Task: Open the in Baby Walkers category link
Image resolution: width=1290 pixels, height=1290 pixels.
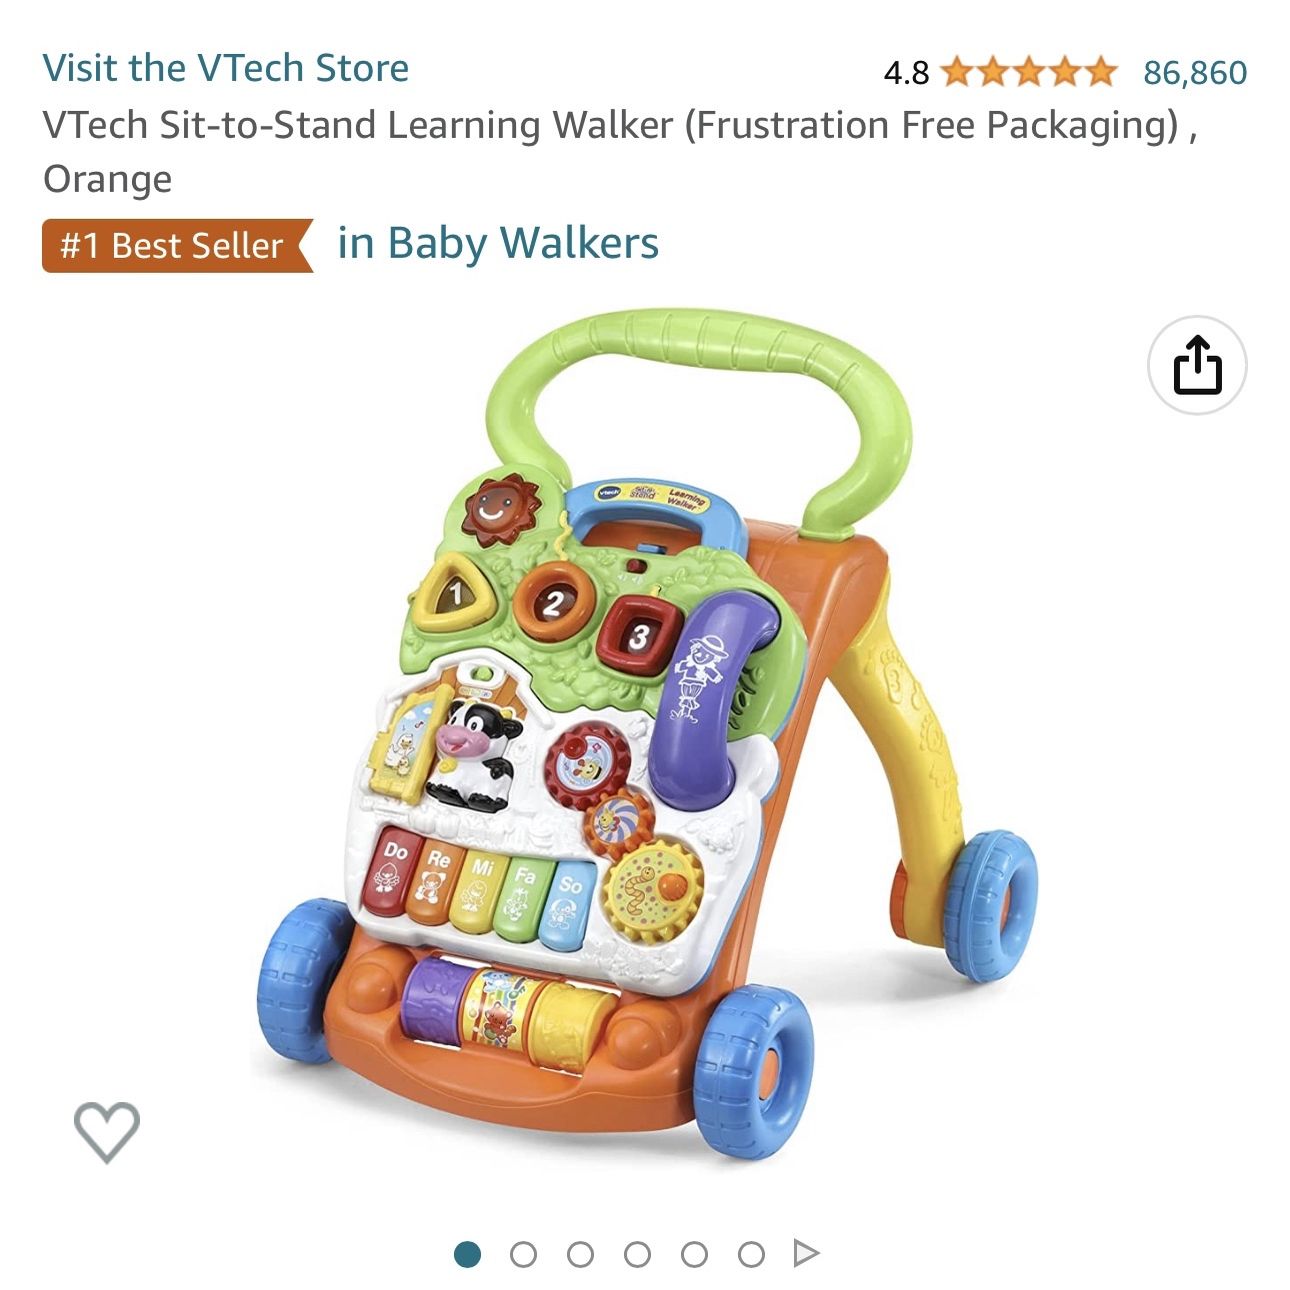Action: tap(498, 243)
